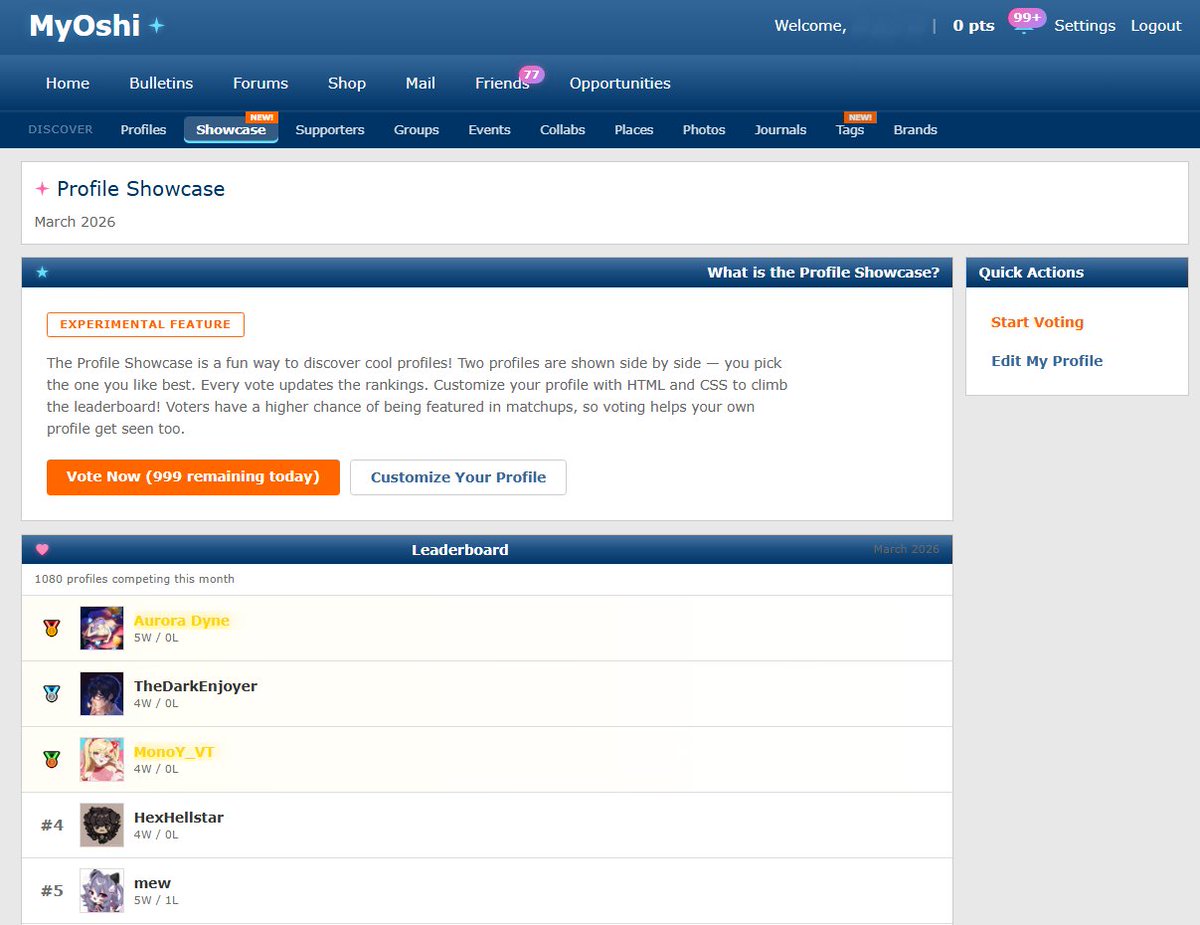
Task: Open the Opportunities menu
Action: (x=620, y=83)
